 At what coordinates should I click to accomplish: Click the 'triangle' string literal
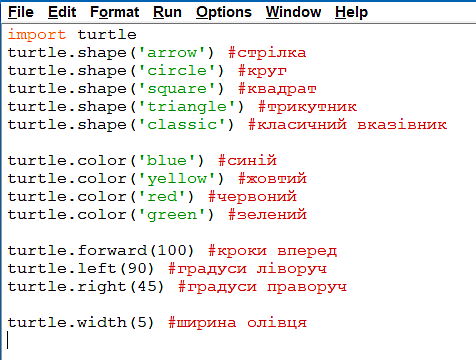pyautogui.click(x=187, y=107)
